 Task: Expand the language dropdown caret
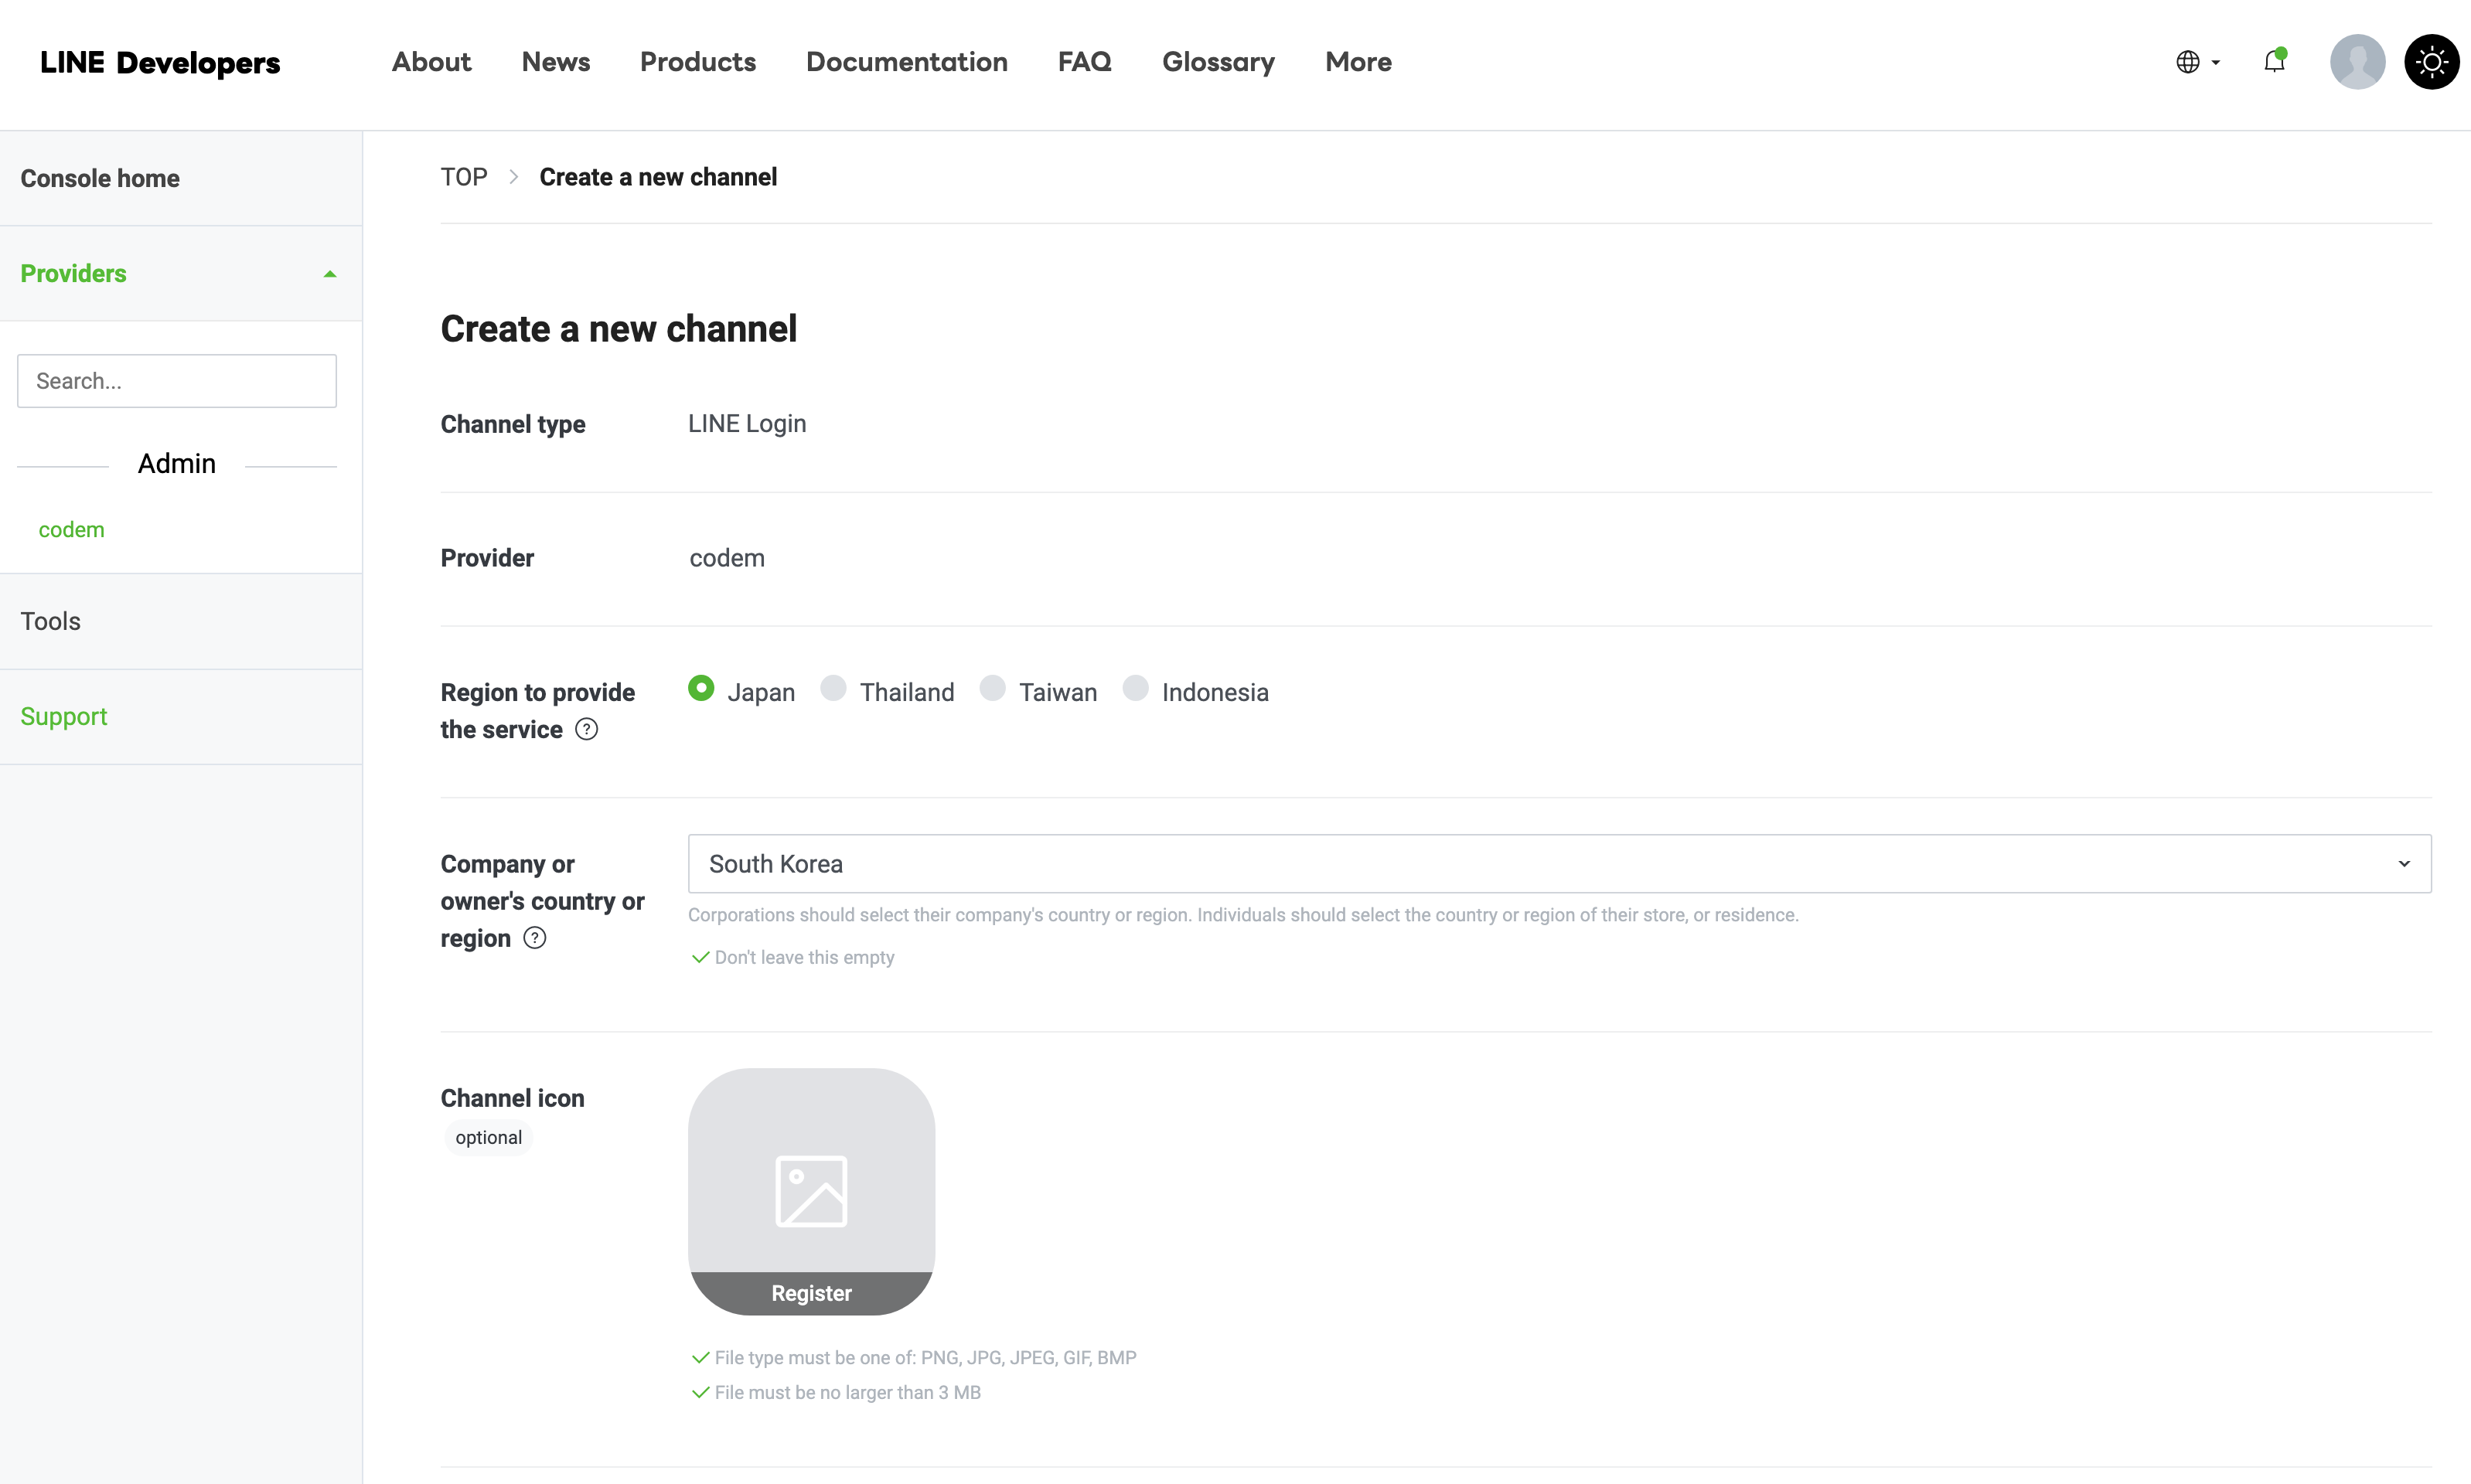[2216, 62]
